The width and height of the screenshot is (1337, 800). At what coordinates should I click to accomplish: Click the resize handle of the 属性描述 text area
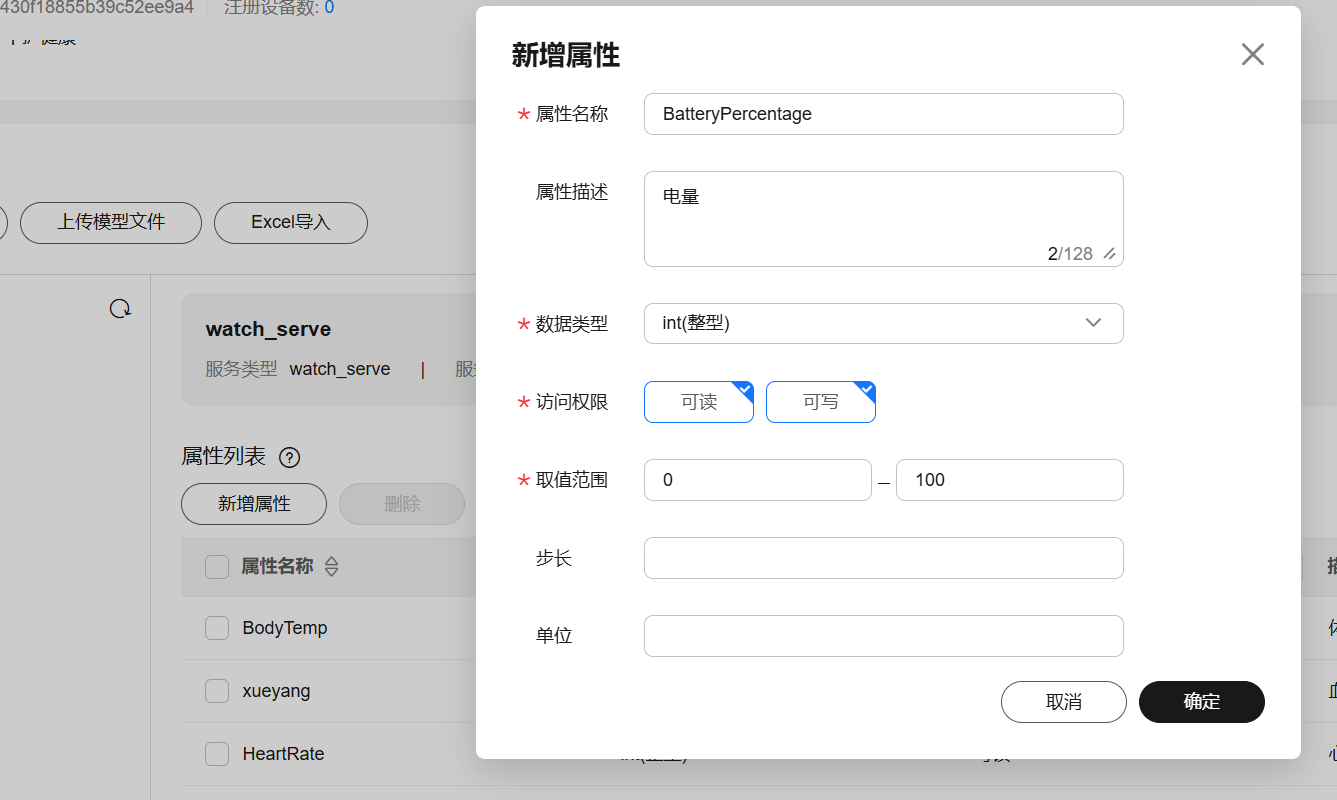[1109, 254]
